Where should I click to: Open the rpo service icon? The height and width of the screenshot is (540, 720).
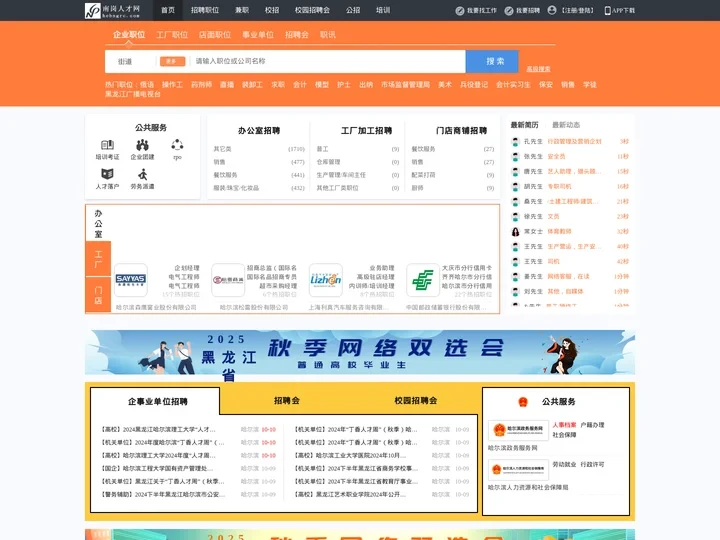pos(177,145)
